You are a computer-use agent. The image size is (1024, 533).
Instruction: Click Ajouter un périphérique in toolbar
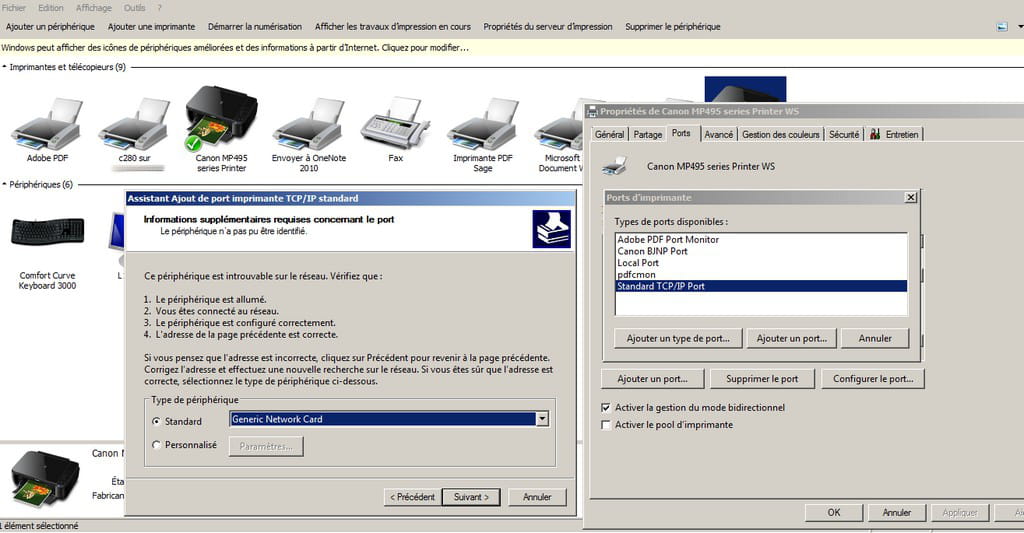pos(50,27)
